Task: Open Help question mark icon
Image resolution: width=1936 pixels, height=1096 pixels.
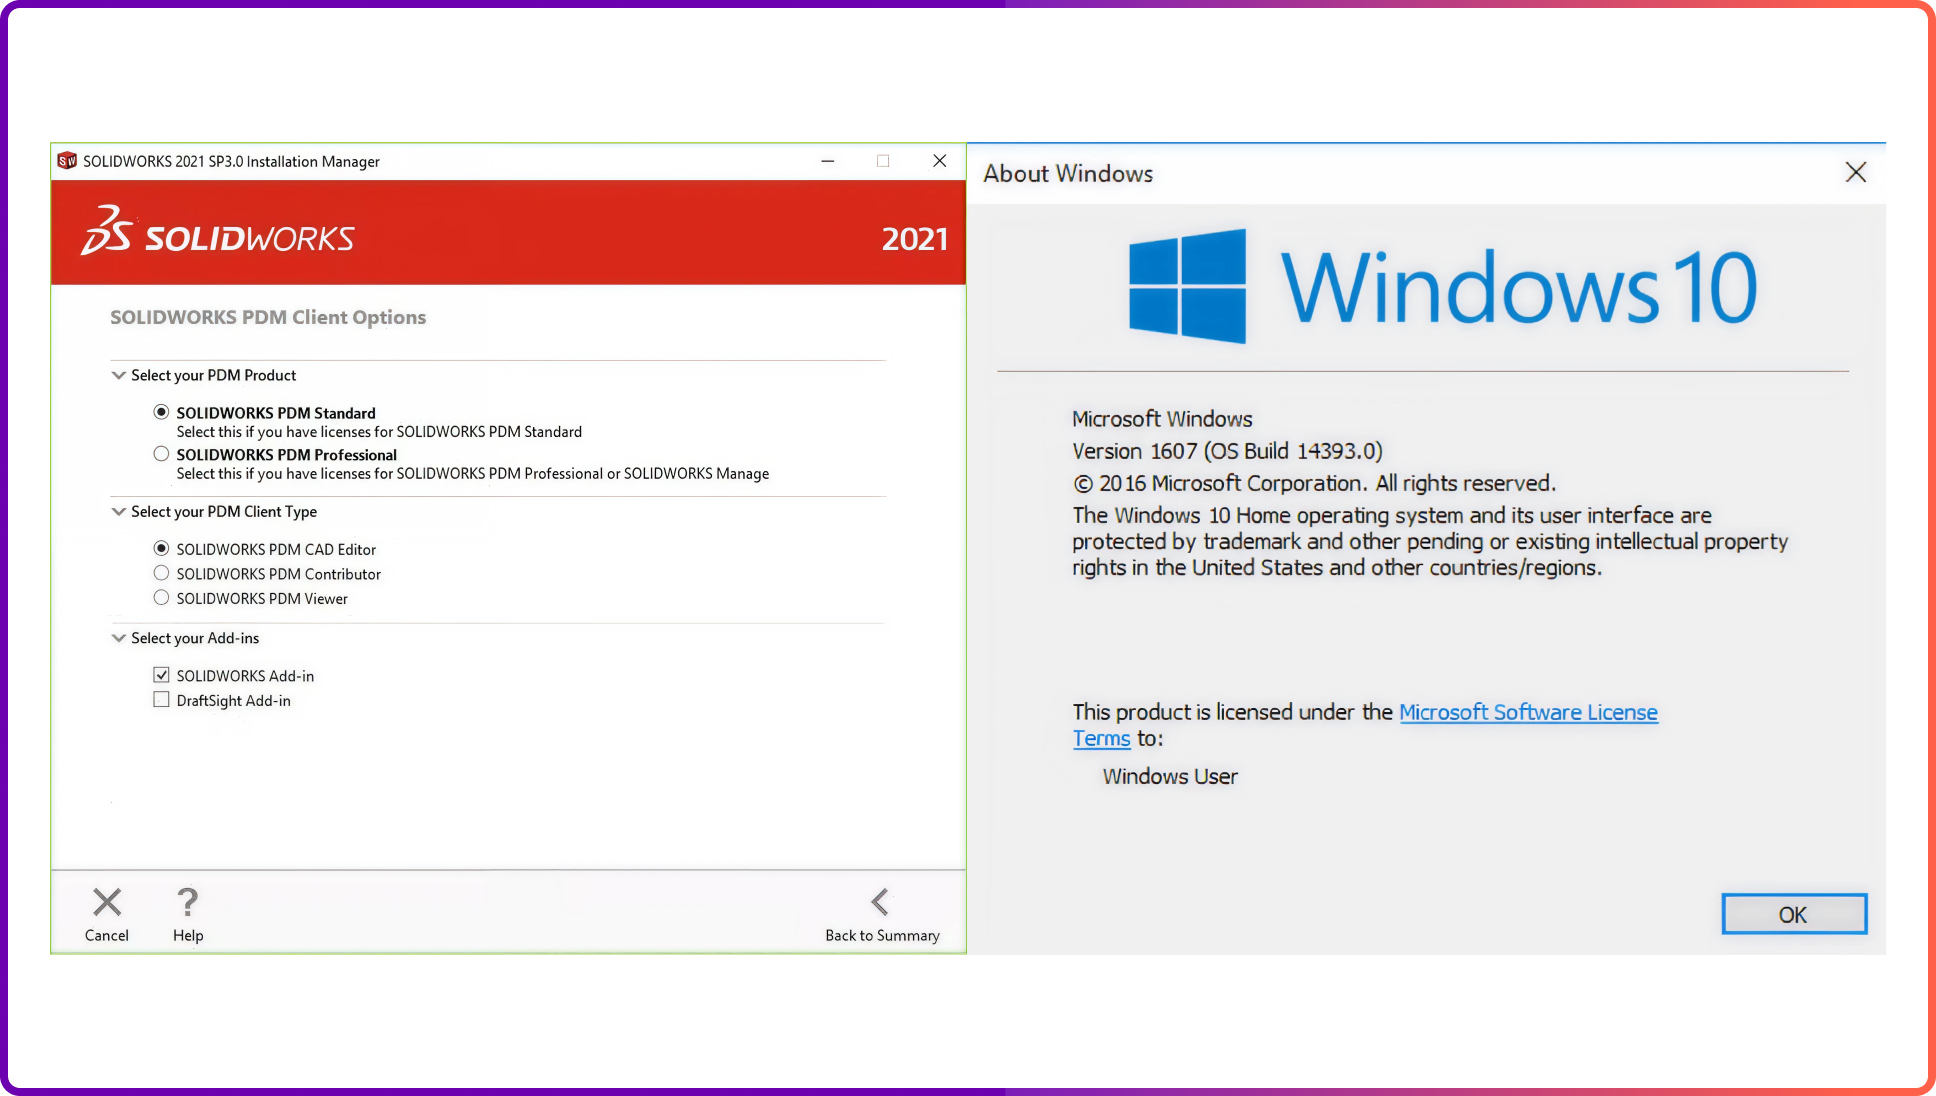Action: (x=187, y=902)
